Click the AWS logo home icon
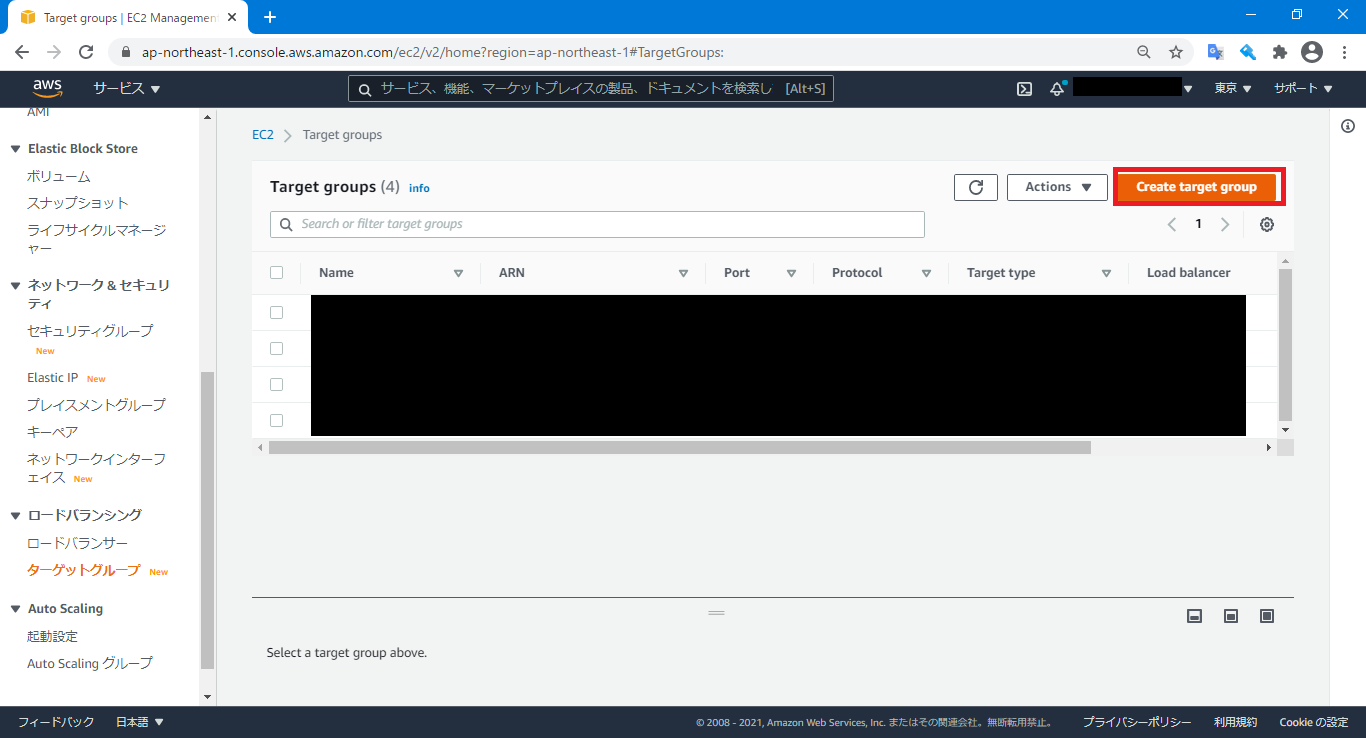Image resolution: width=1366 pixels, height=738 pixels. tap(47, 89)
